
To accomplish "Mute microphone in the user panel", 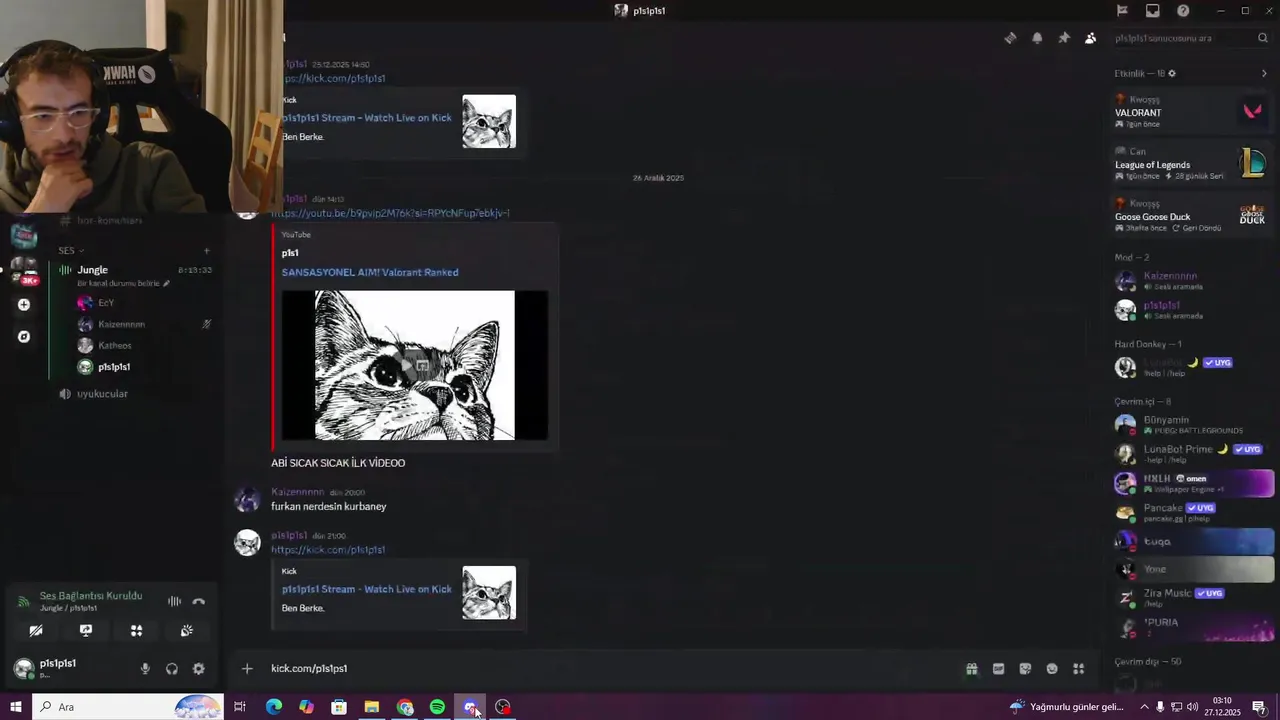I will click(x=145, y=669).
